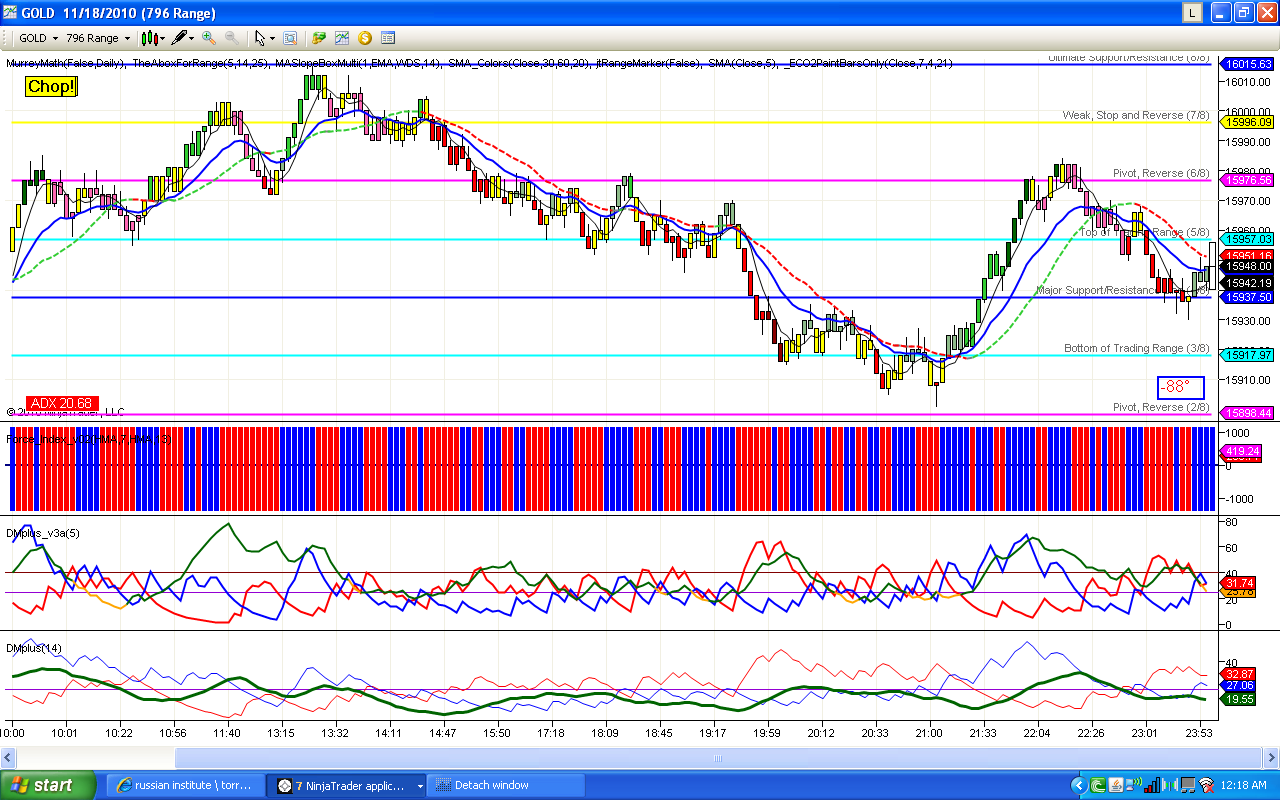This screenshot has height=800, width=1280.
Task: Click the 32.87 red DM value marker
Action: [x=1240, y=673]
